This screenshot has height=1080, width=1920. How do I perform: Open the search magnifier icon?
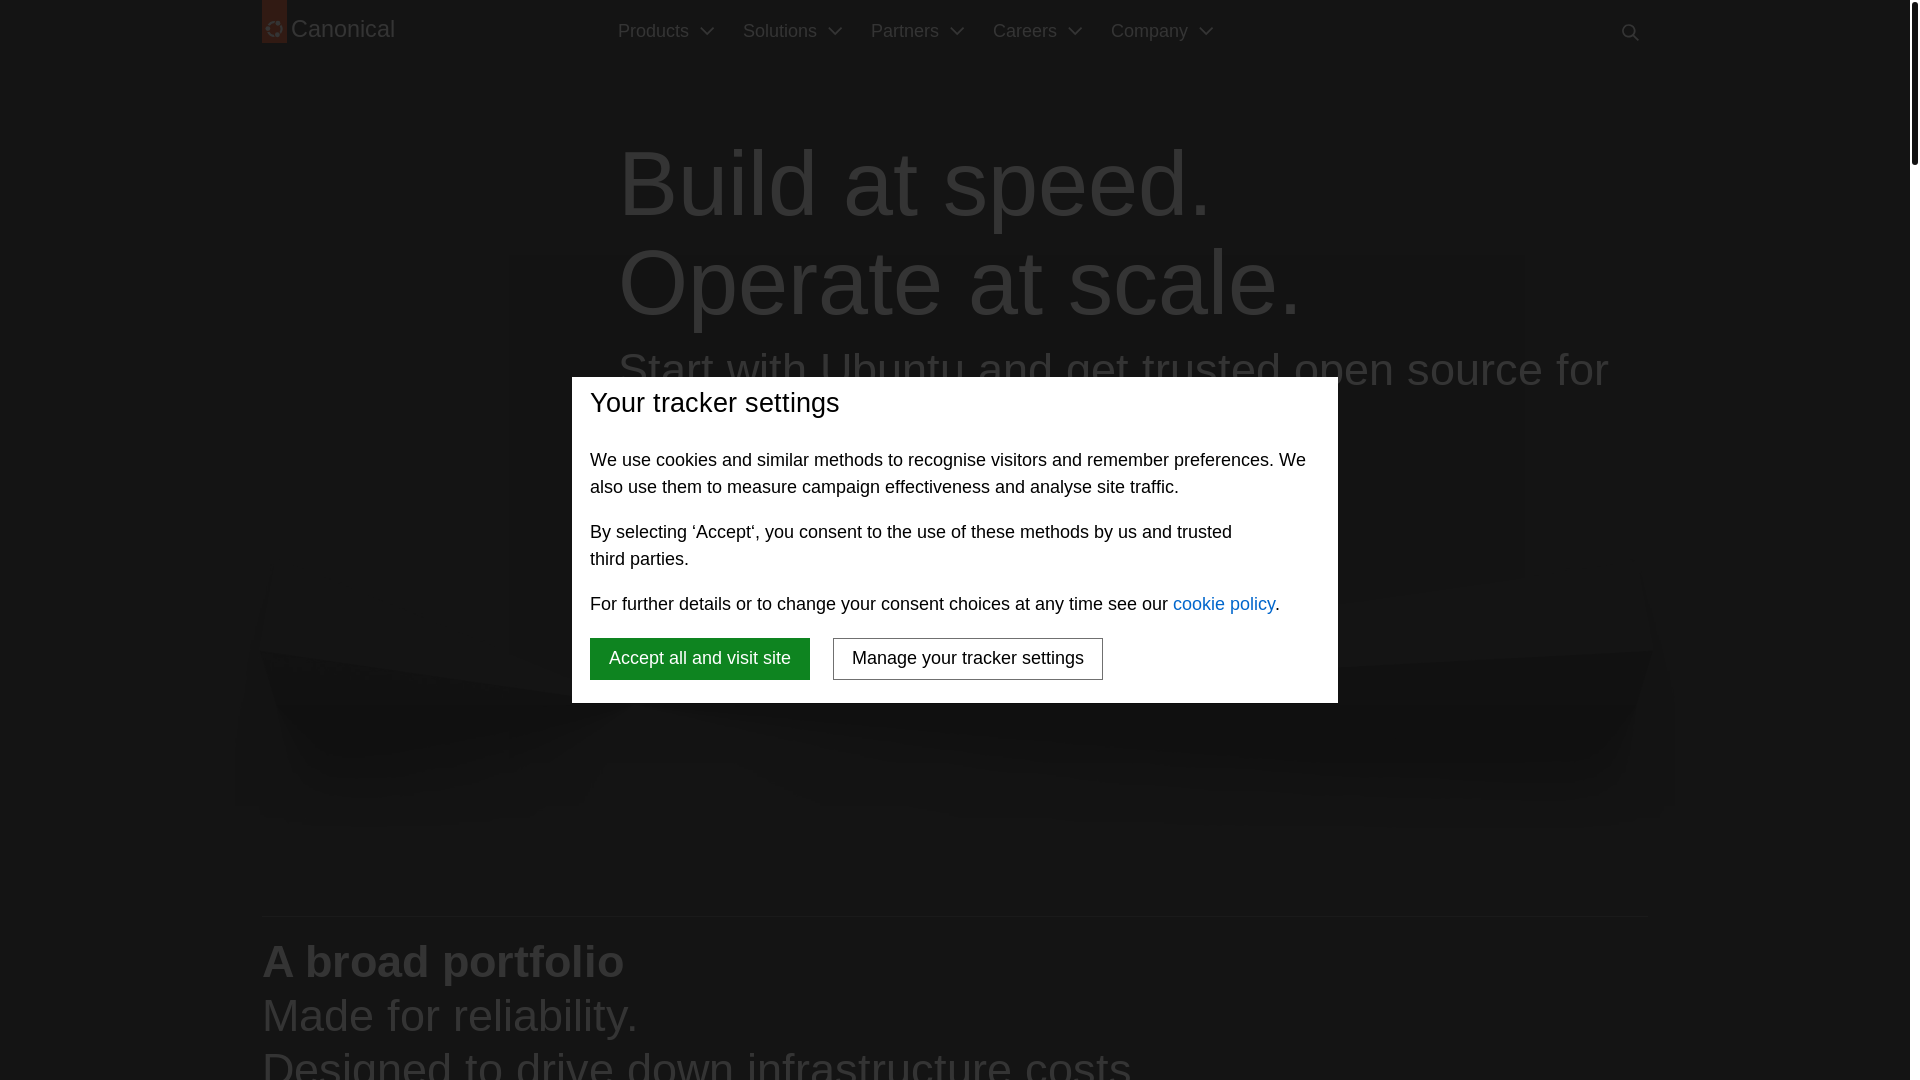1630,33
